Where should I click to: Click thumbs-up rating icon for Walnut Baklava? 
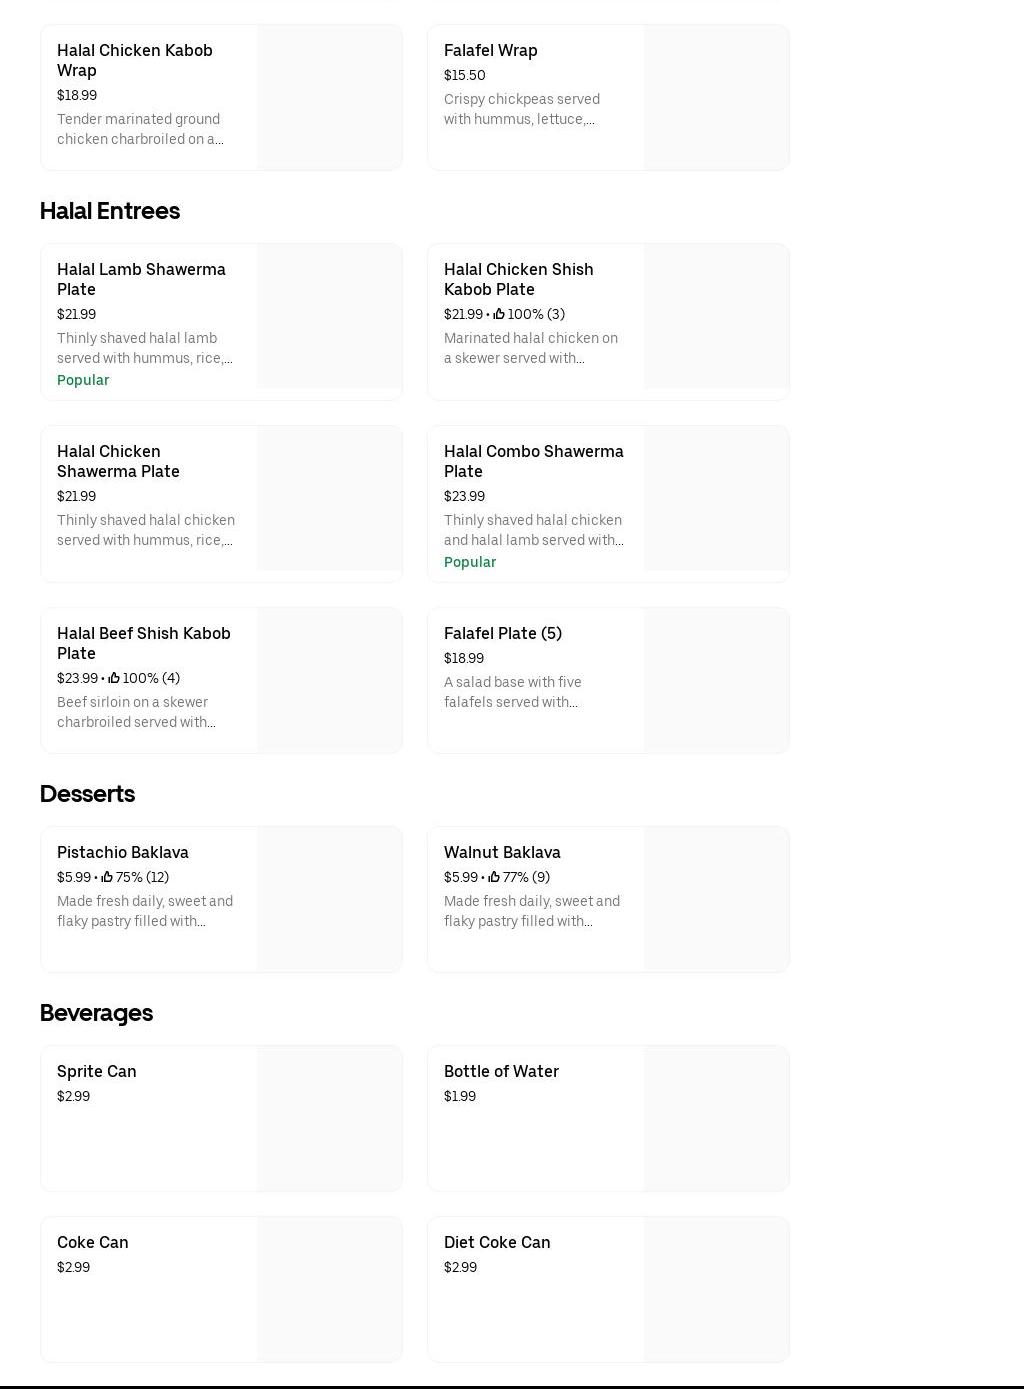click(494, 877)
